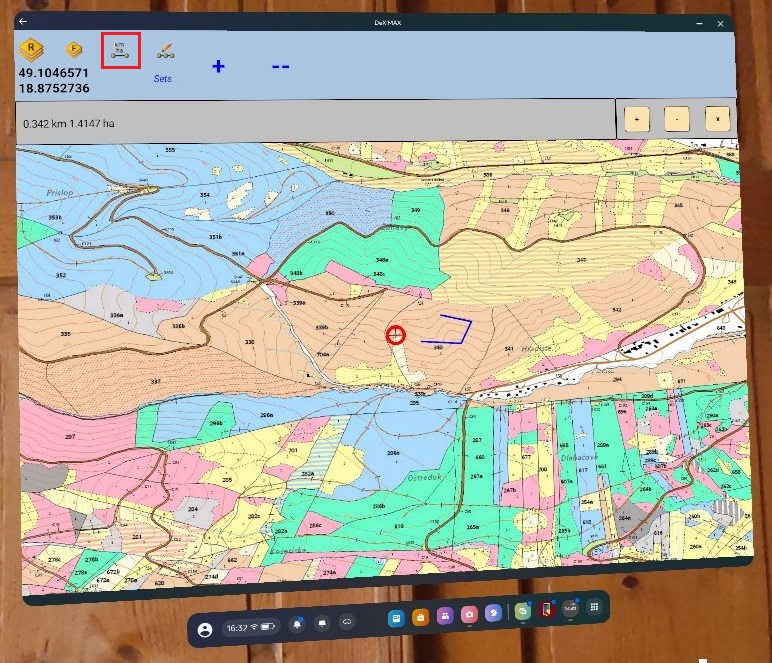772x663 pixels.
Task: Select the pencil line-editing tool
Action: tap(166, 51)
